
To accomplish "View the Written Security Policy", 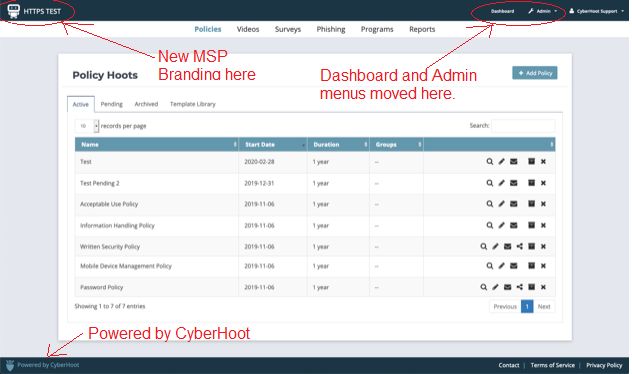I will tap(483, 246).
